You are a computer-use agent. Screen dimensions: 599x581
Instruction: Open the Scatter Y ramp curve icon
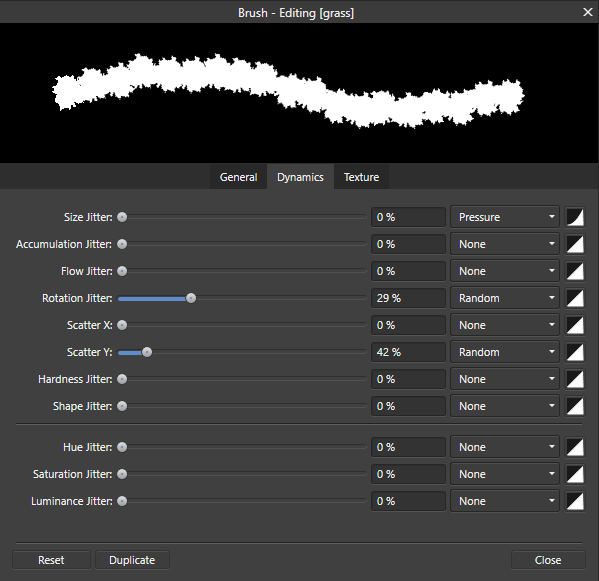point(575,353)
